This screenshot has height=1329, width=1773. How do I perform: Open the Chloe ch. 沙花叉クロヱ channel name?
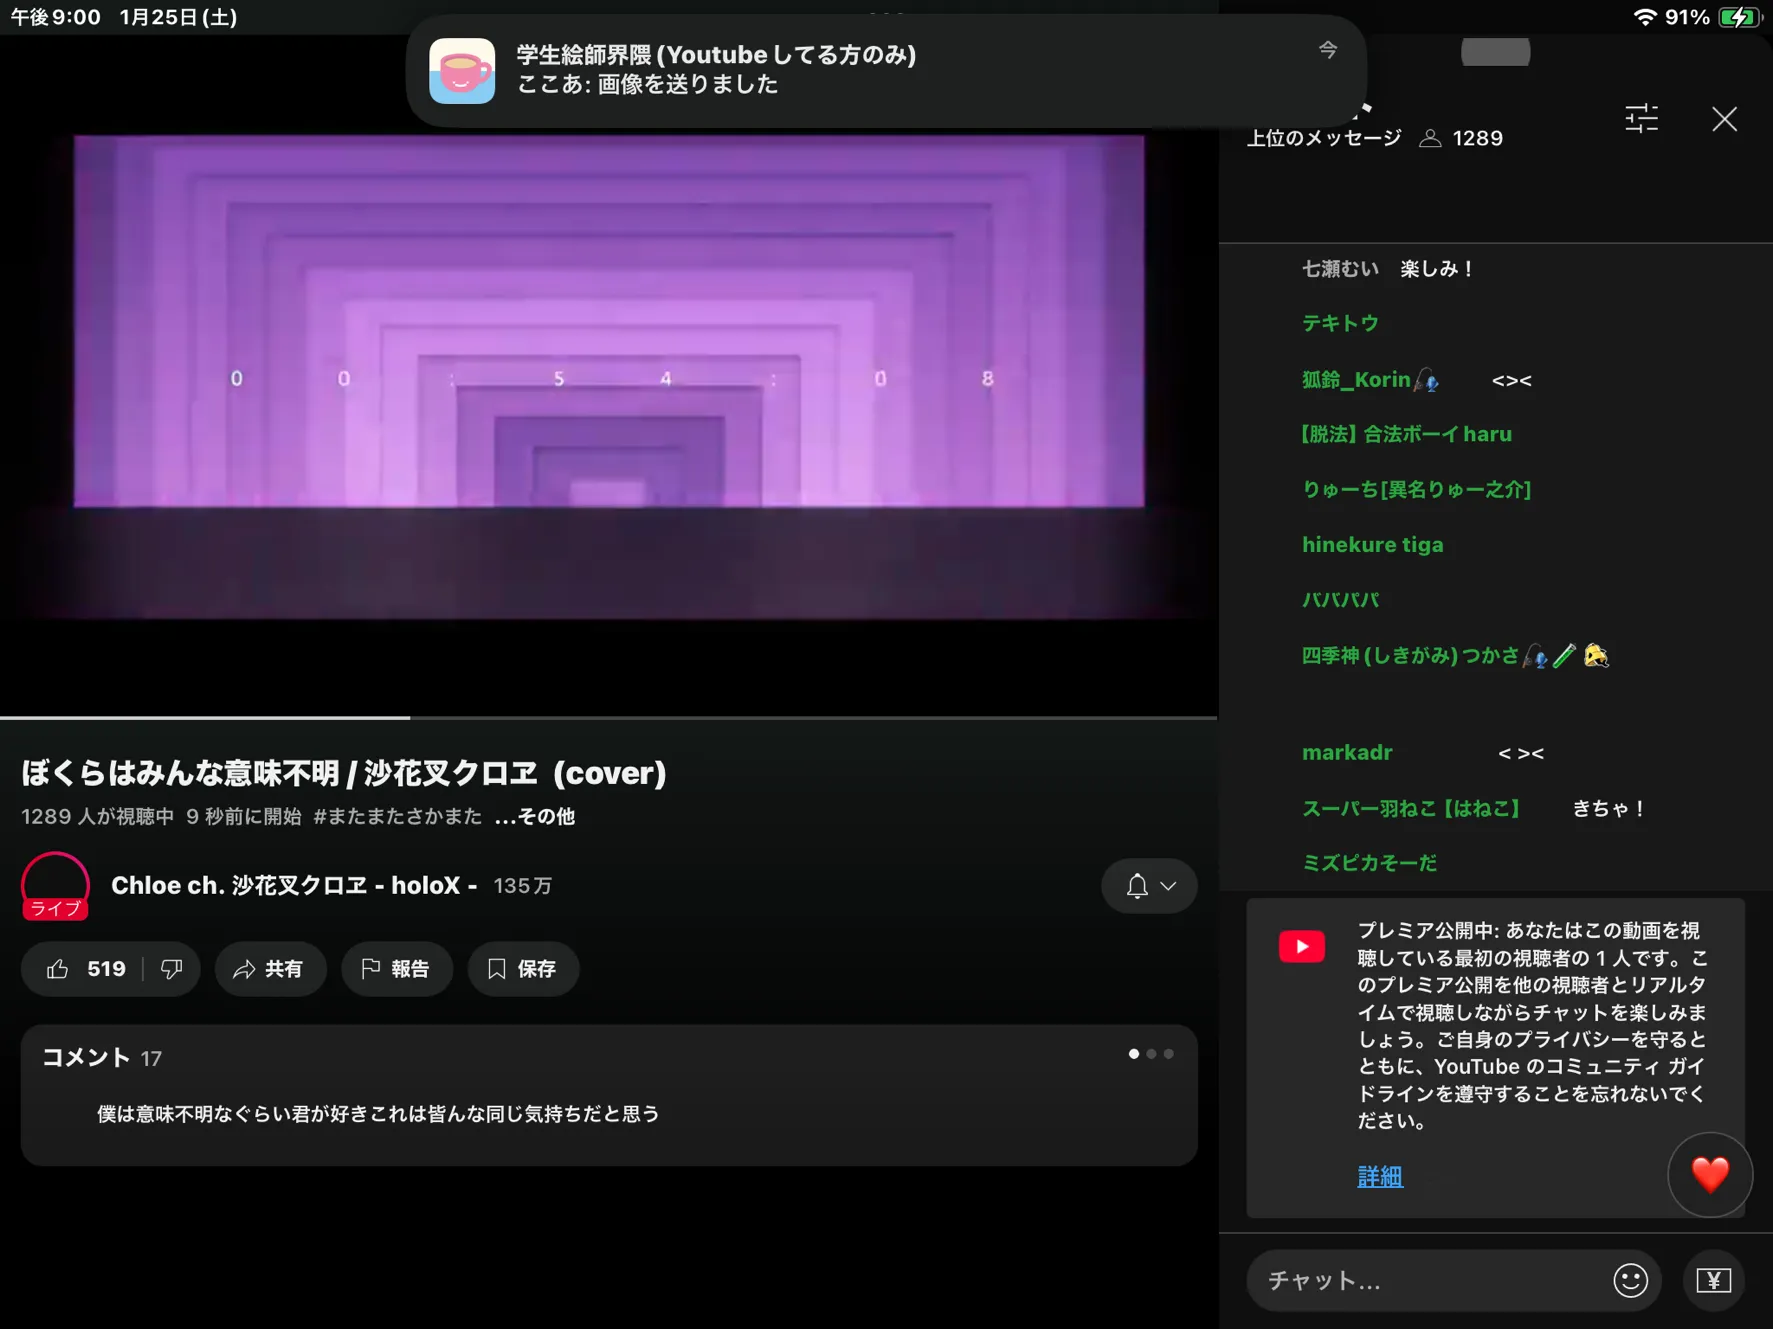pos(294,885)
